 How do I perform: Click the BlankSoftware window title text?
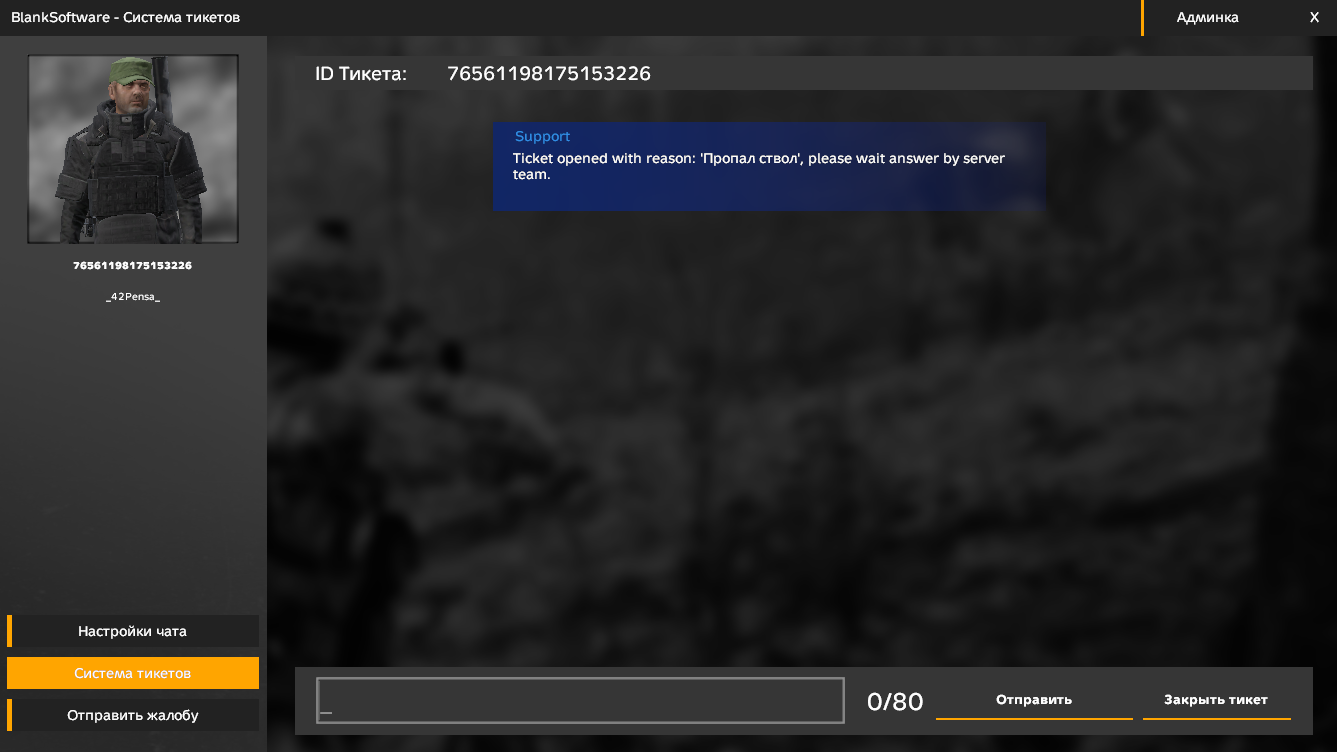point(125,17)
